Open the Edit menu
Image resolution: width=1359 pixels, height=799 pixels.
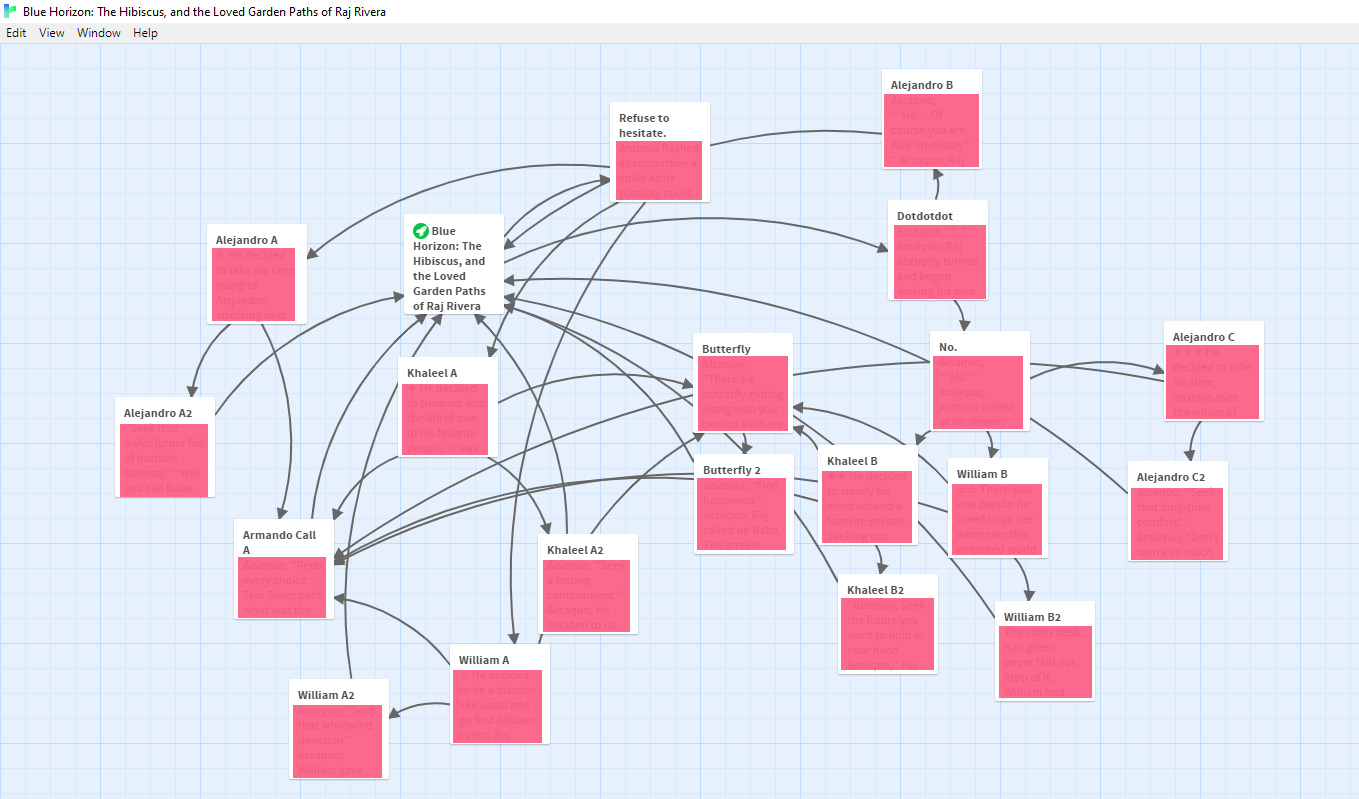click(x=16, y=33)
